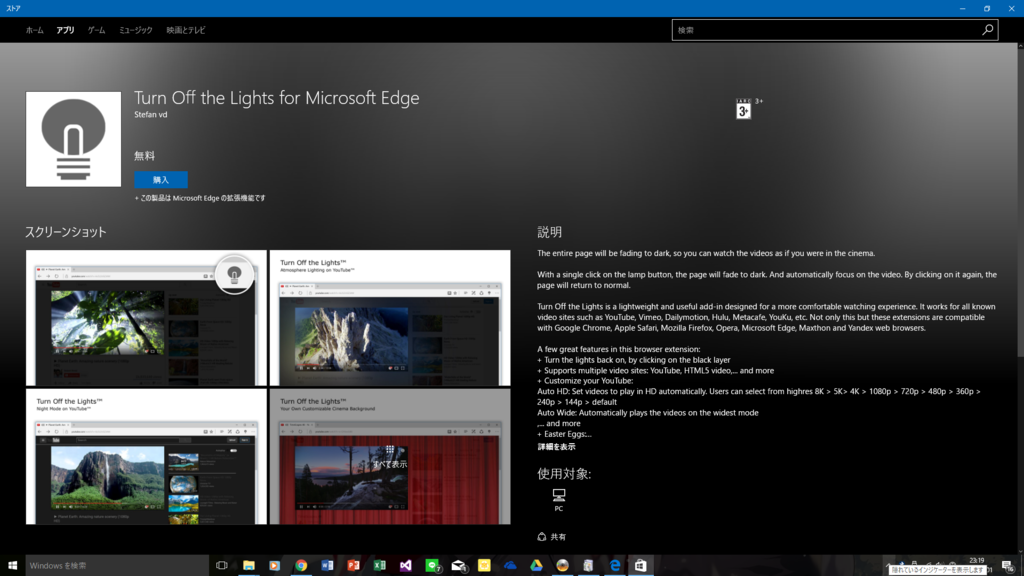Viewport: 1024px width, 576px height.
Task: Open the Mail app from the taskbar
Action: (458, 566)
